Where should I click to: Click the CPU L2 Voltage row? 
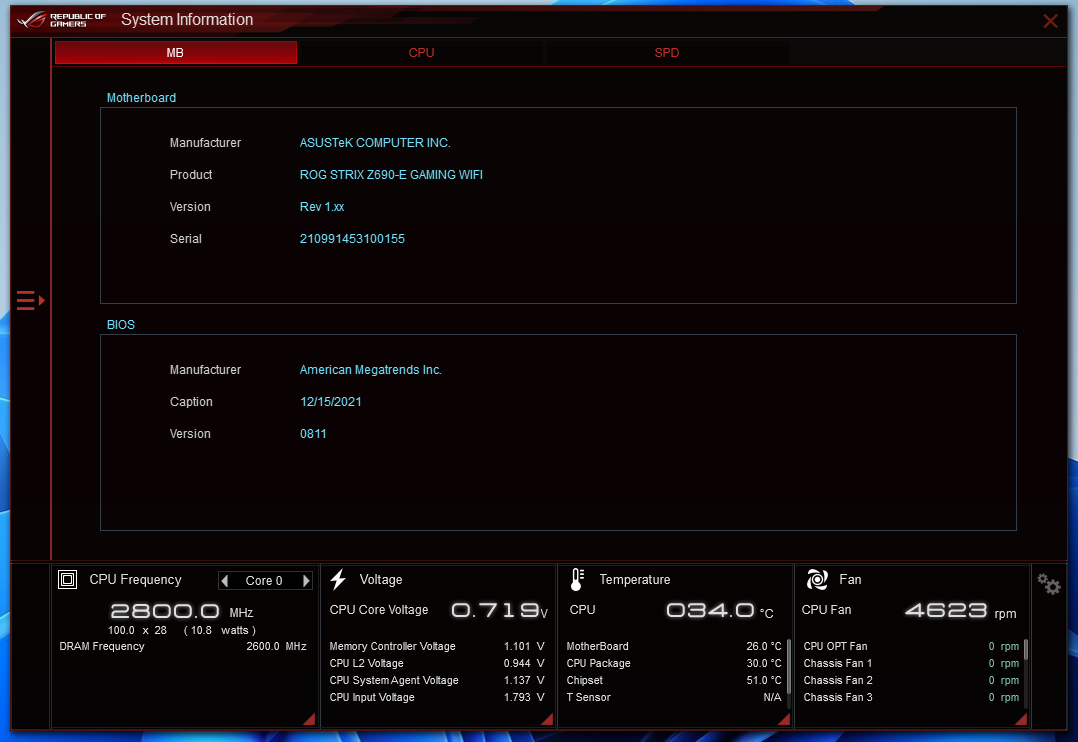(437, 664)
